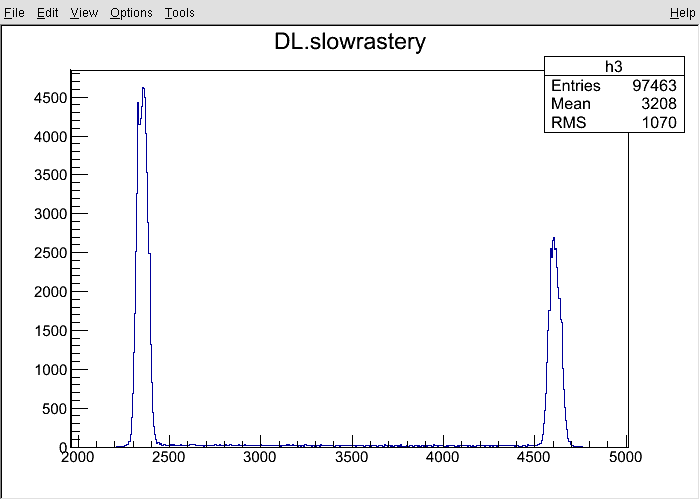Image resolution: width=700 pixels, height=500 pixels.
Task: Select the Entries 97463 row in stats box
Action: tap(614, 85)
